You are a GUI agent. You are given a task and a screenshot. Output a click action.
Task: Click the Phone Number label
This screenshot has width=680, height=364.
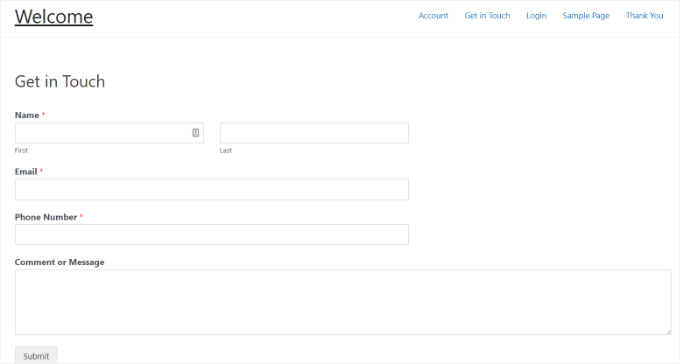(46, 217)
